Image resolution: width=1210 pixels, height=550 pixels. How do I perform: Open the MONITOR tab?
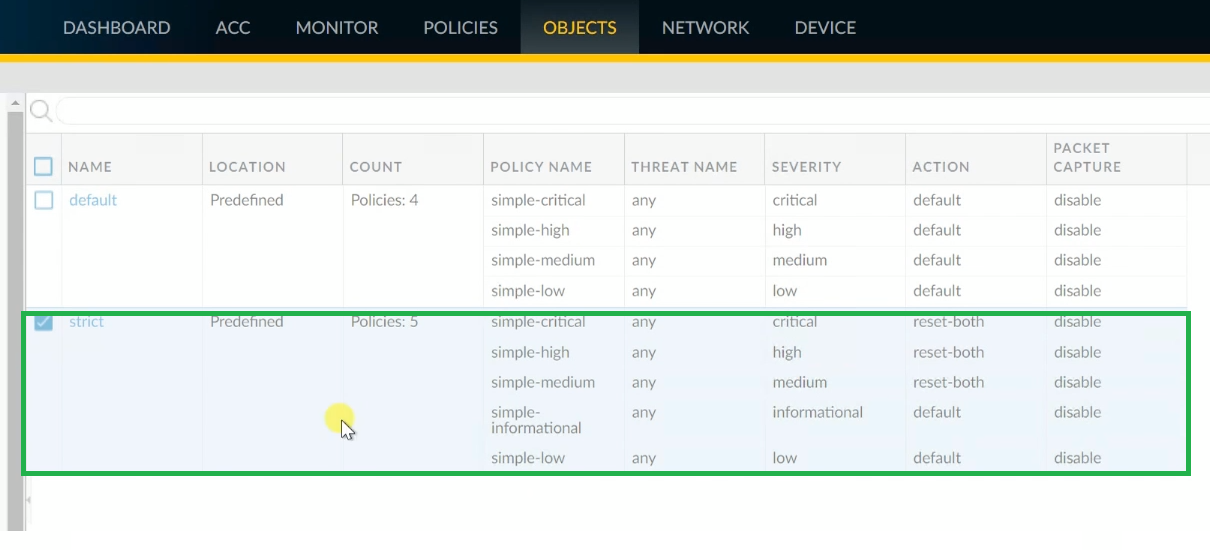pyautogui.click(x=337, y=27)
